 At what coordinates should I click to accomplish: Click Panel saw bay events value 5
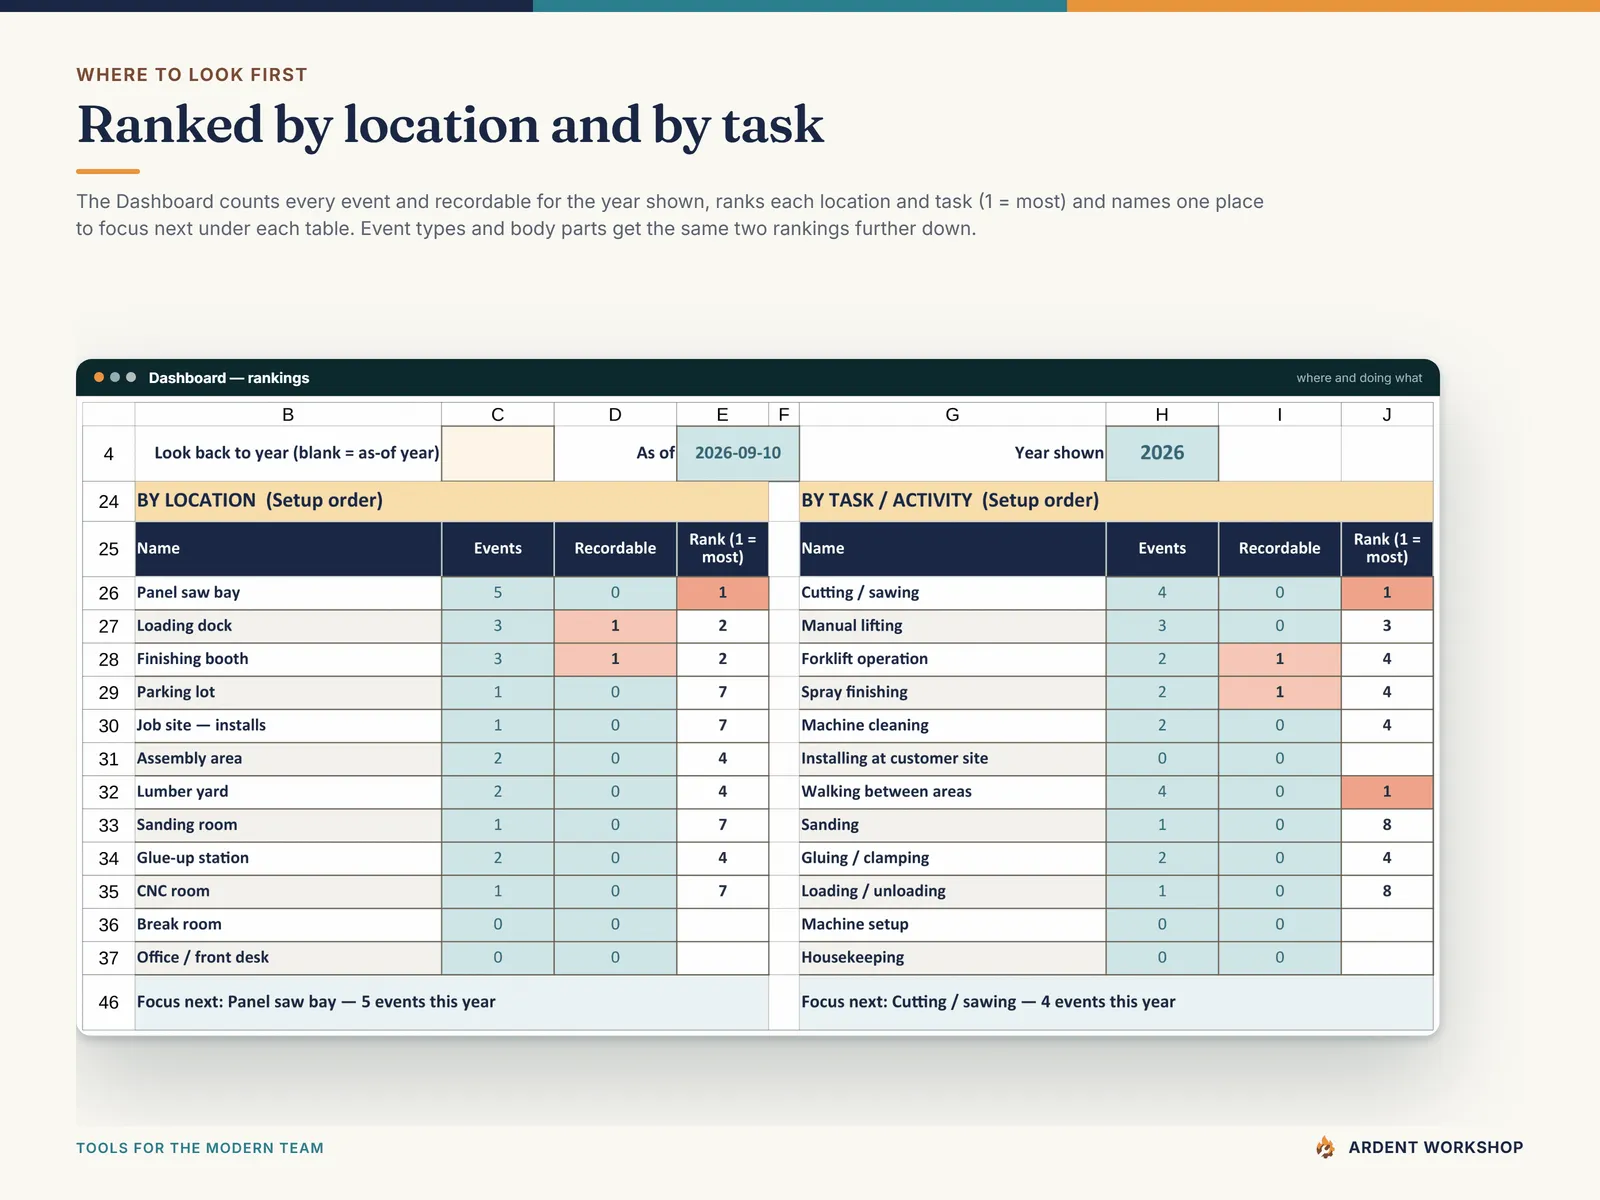point(497,592)
